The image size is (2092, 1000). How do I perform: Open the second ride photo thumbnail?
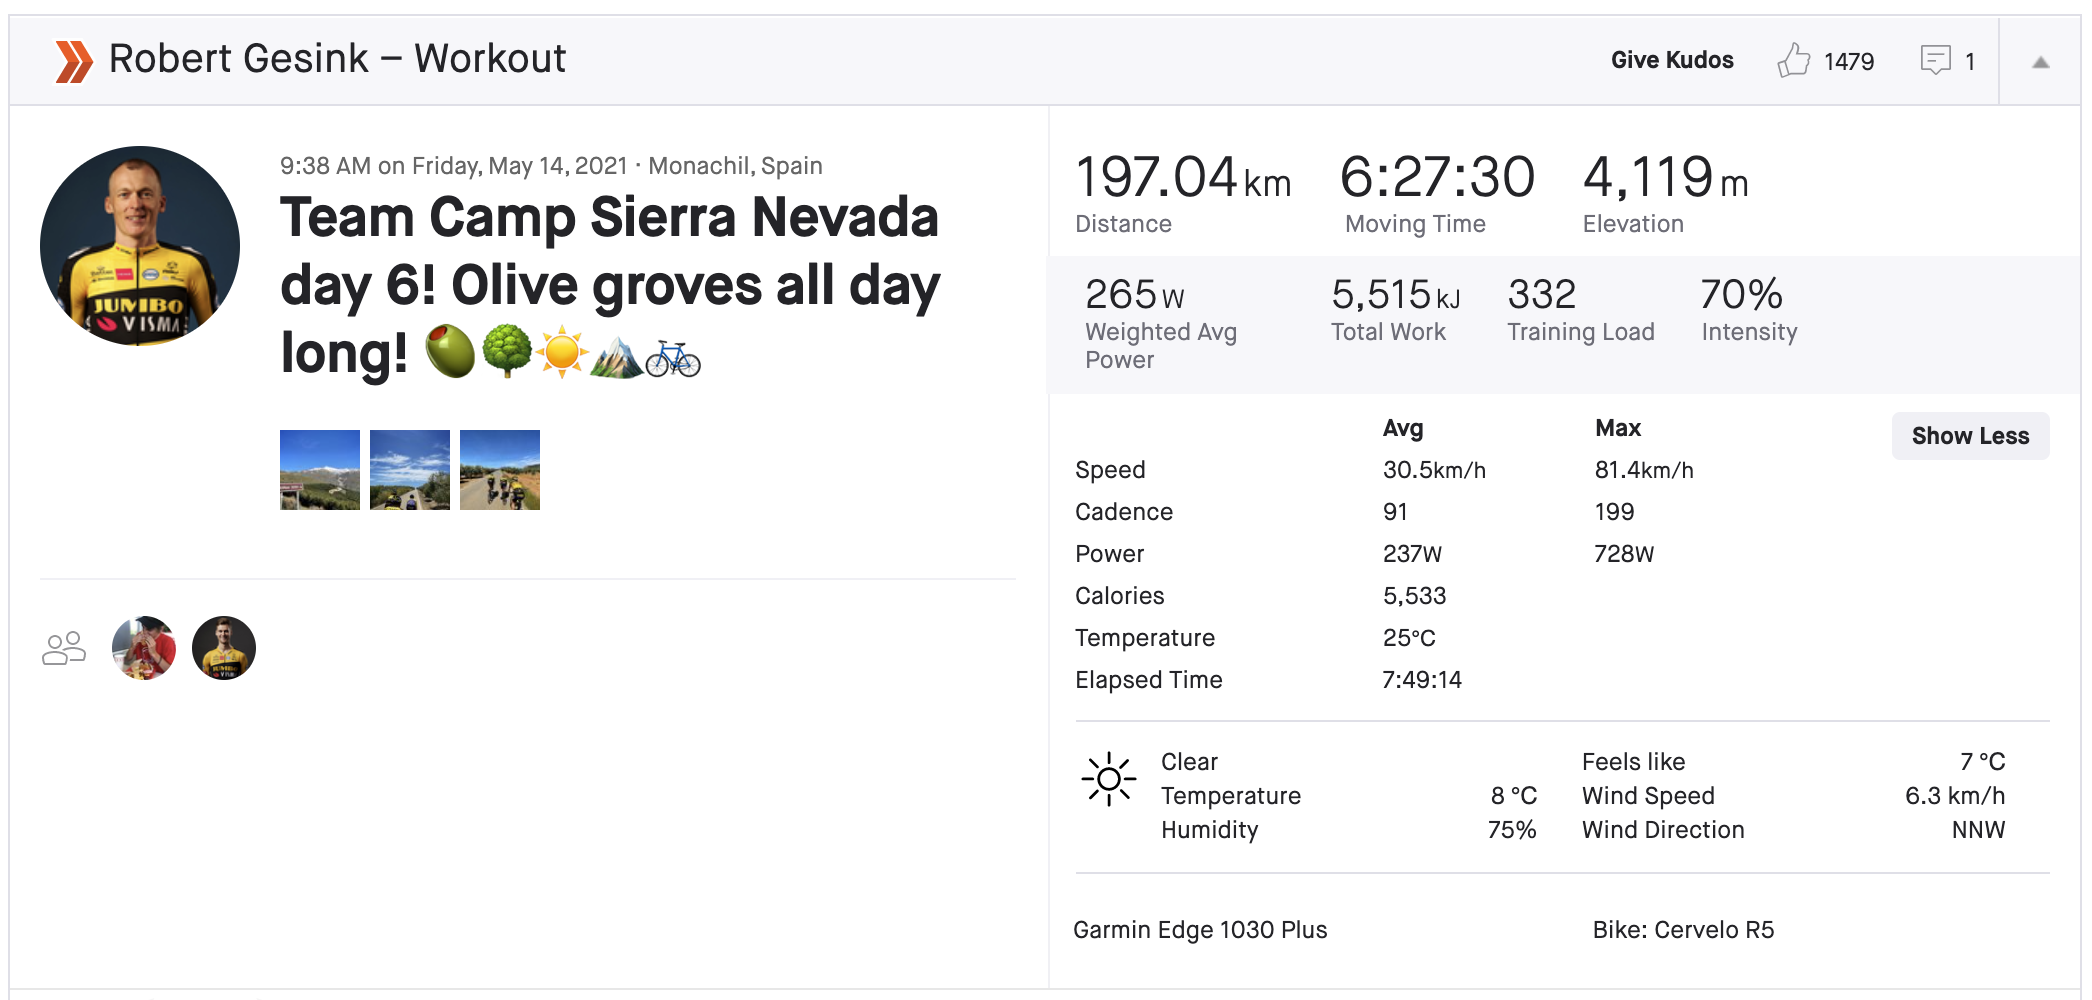[x=410, y=470]
